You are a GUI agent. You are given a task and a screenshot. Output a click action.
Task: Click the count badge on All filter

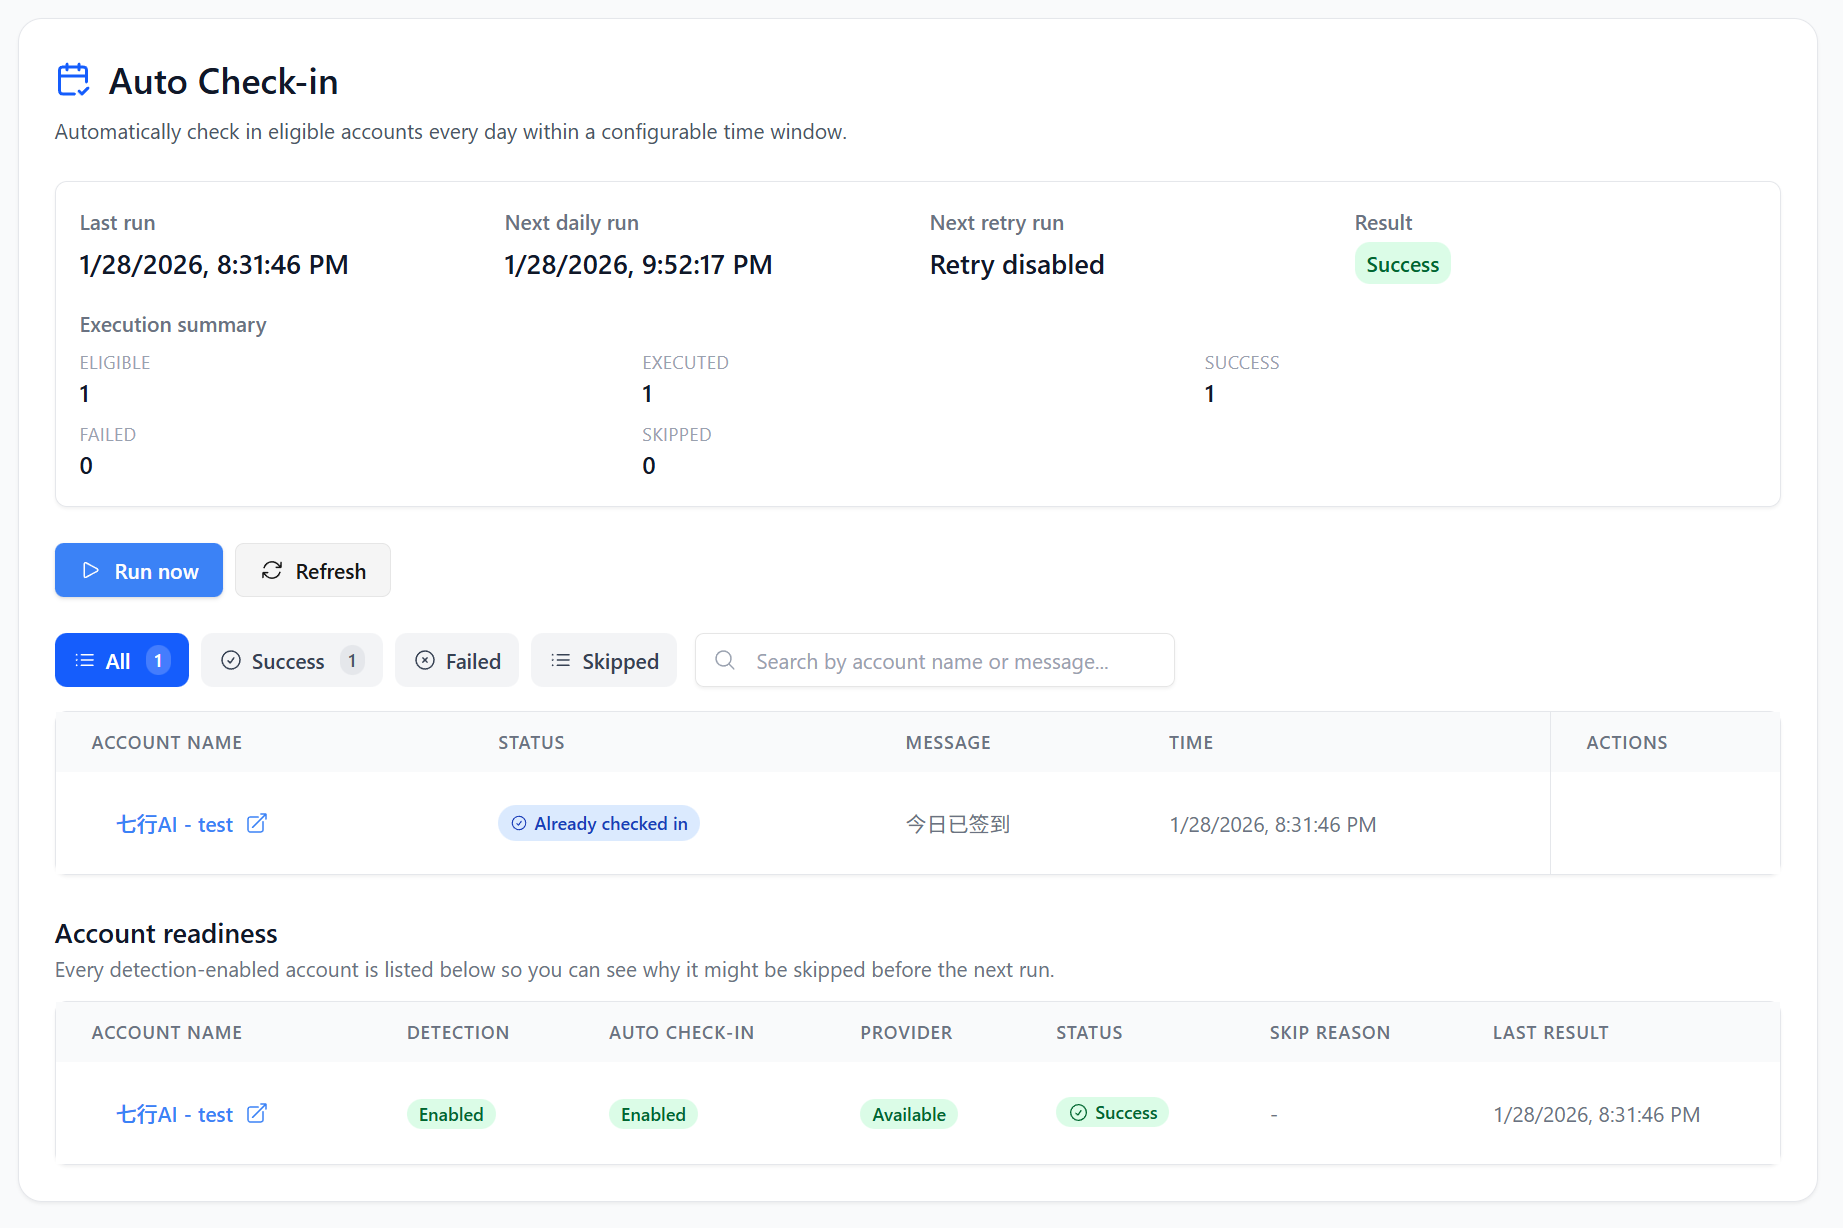158,660
